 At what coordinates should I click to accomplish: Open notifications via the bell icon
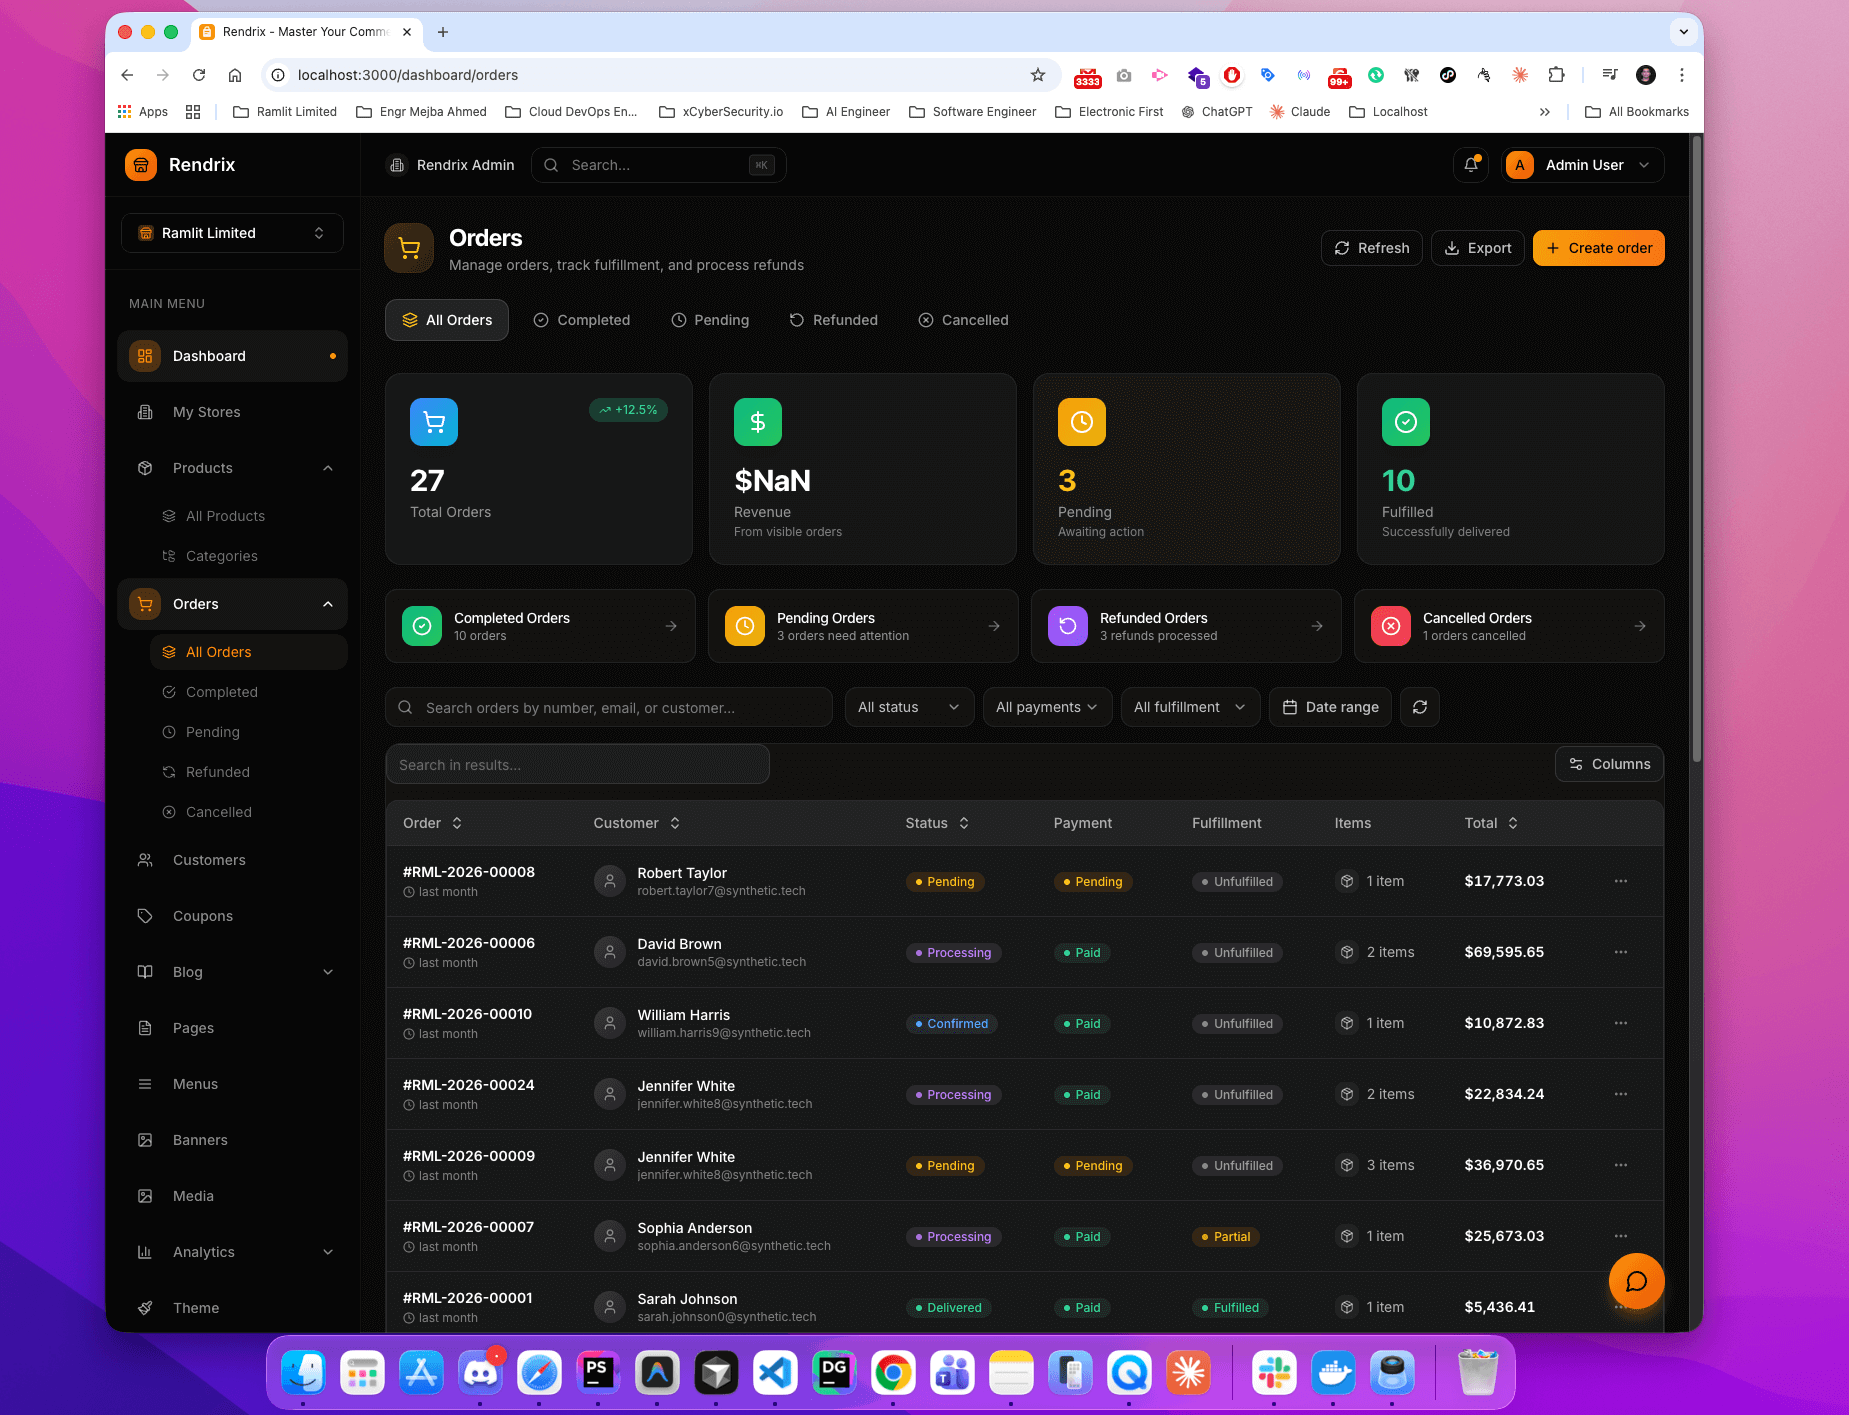pos(1470,164)
